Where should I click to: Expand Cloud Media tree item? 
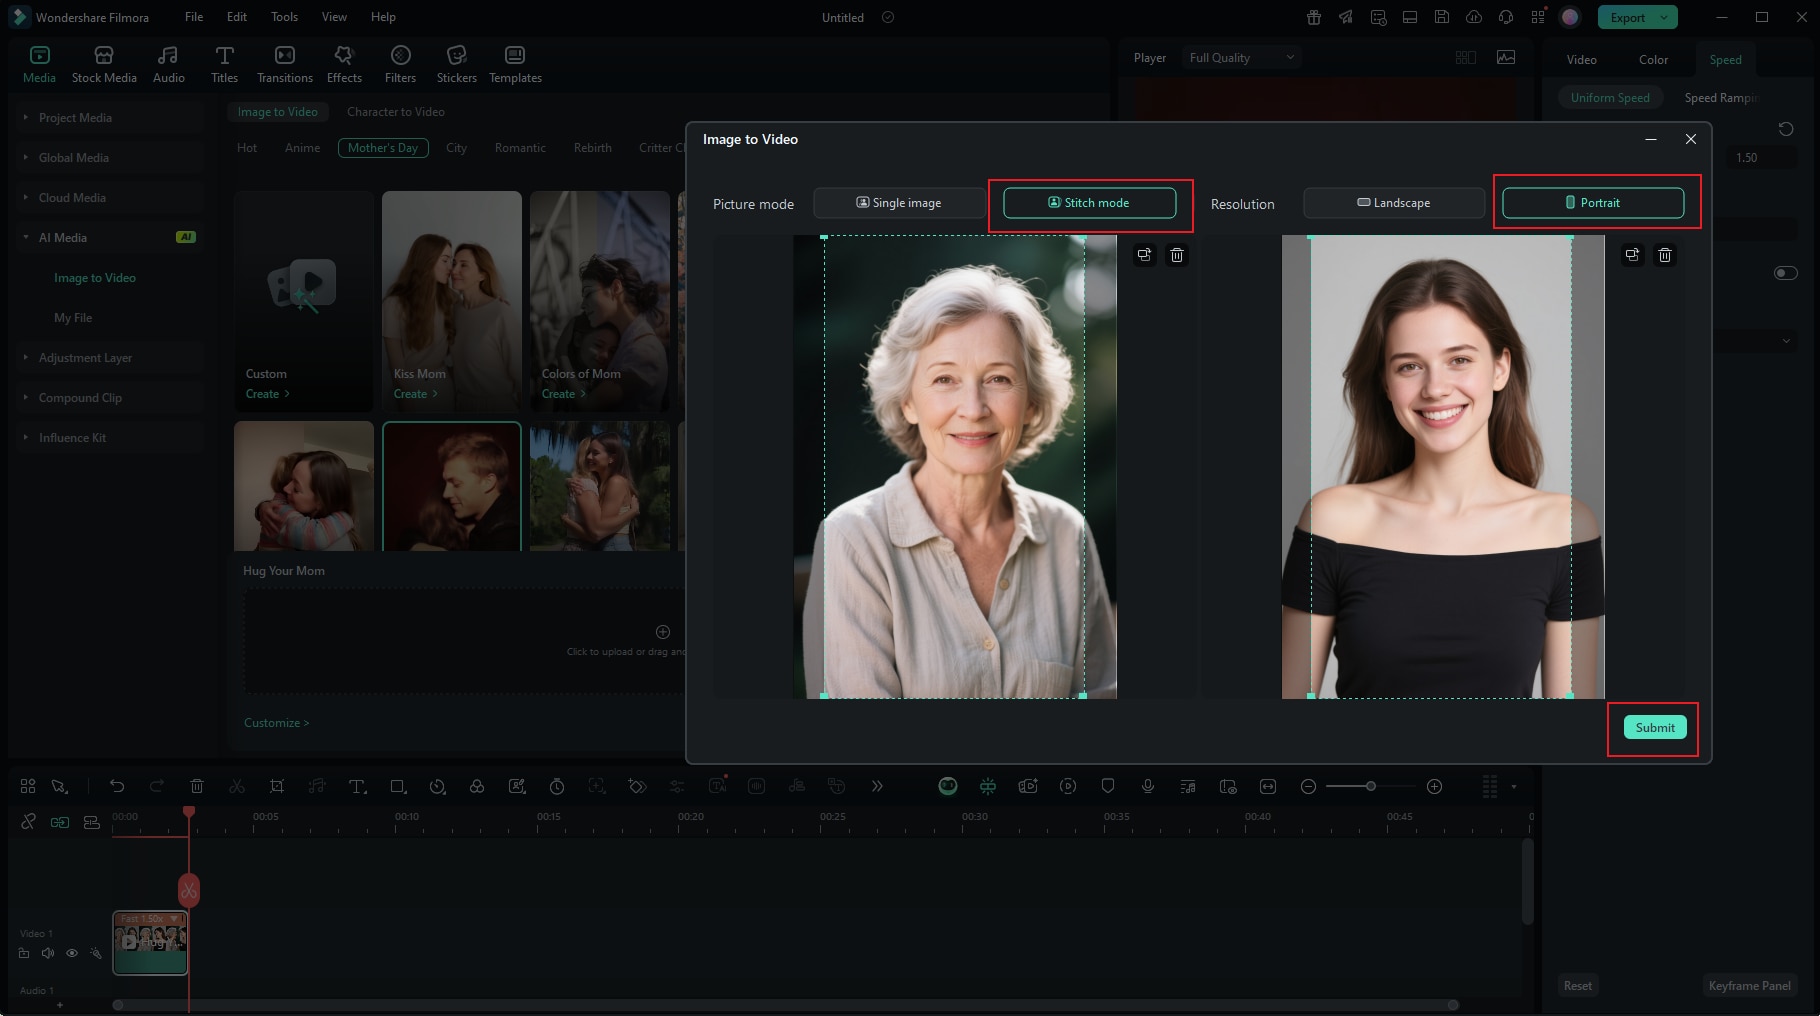click(x=26, y=198)
